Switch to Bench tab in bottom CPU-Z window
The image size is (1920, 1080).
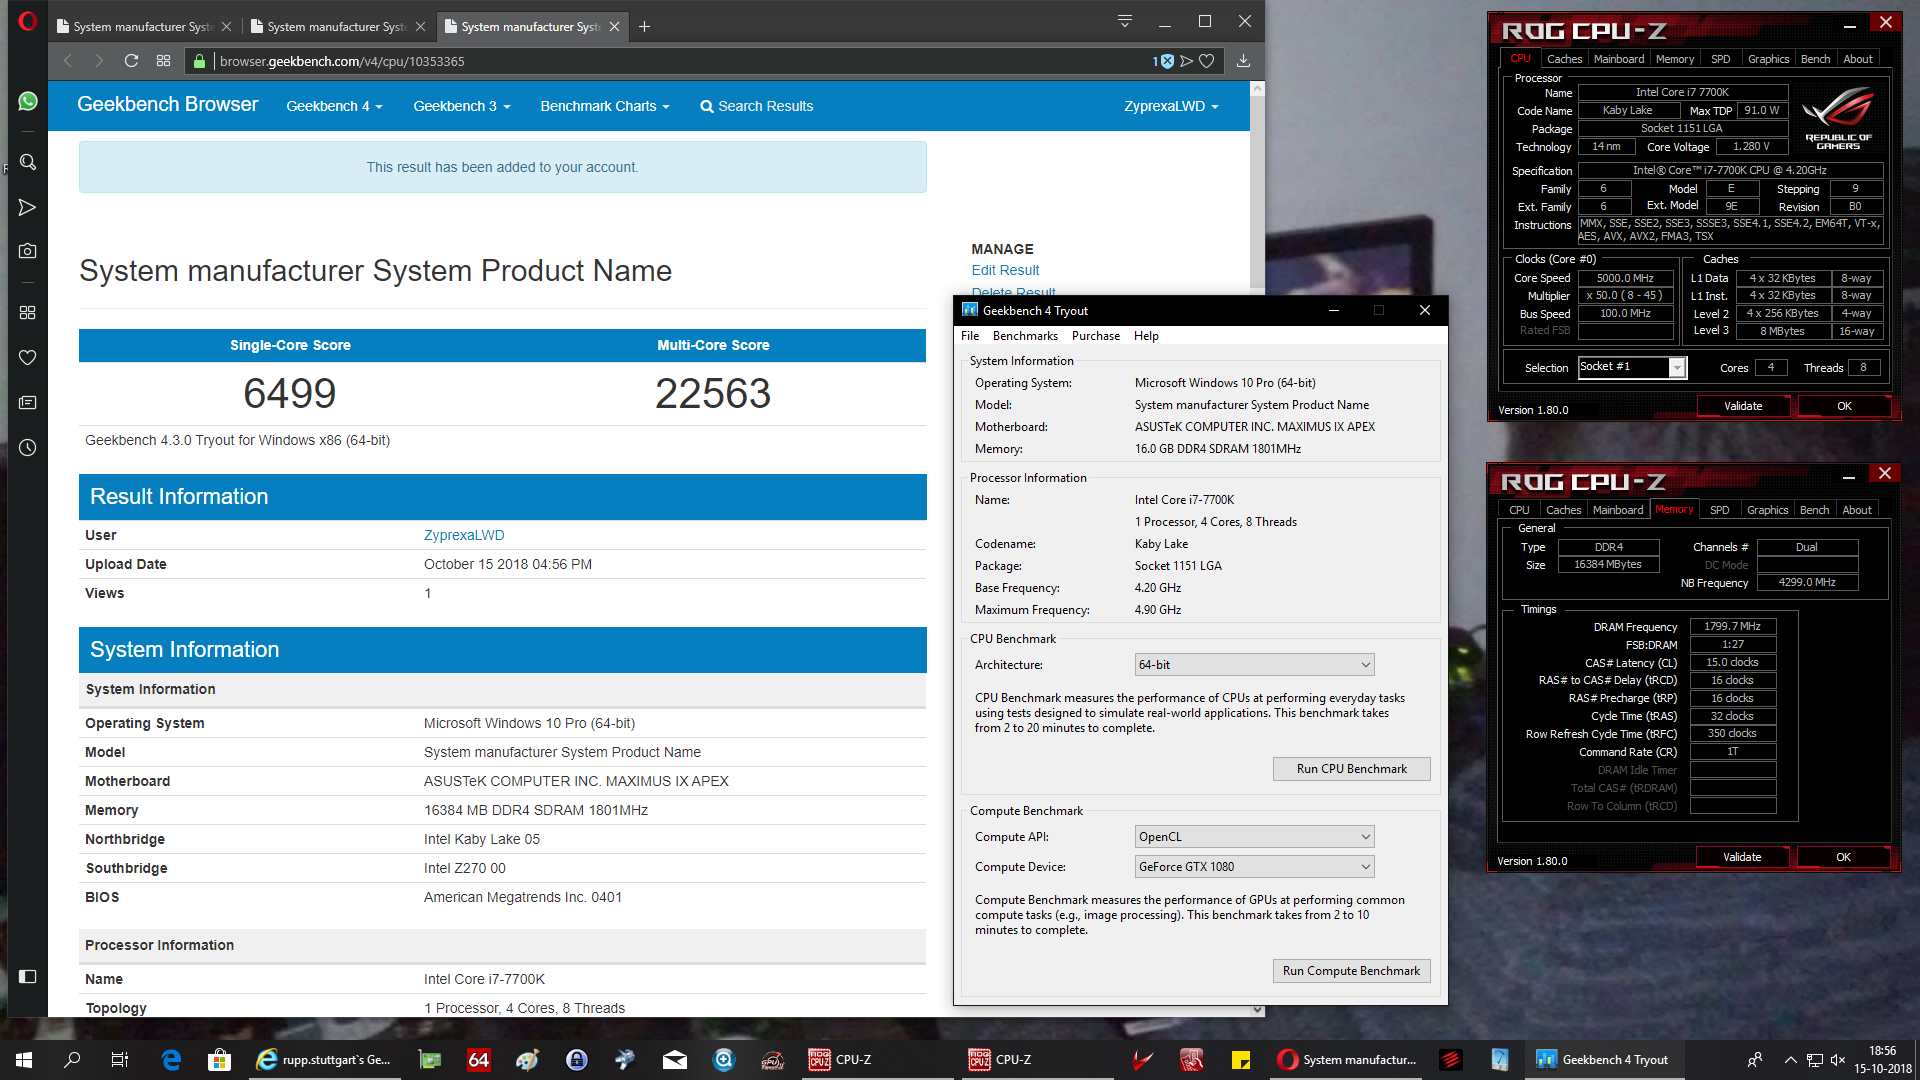(1814, 510)
